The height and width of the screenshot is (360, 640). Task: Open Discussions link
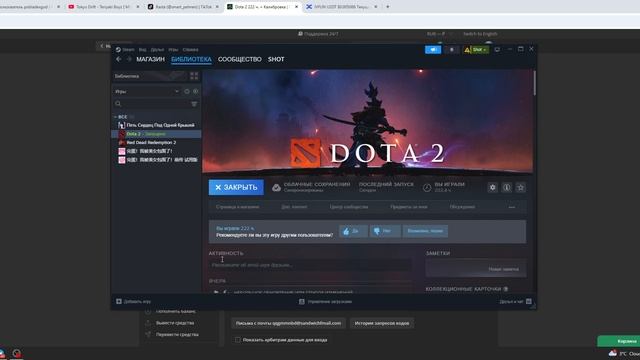coord(462,207)
